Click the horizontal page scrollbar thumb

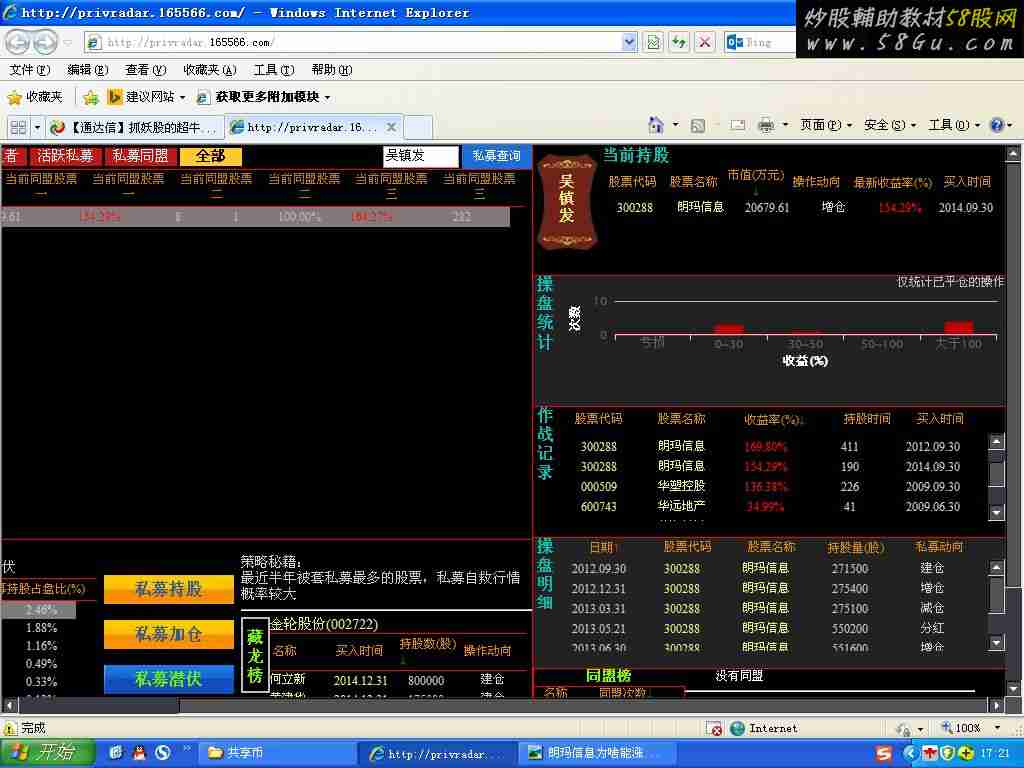(99, 705)
